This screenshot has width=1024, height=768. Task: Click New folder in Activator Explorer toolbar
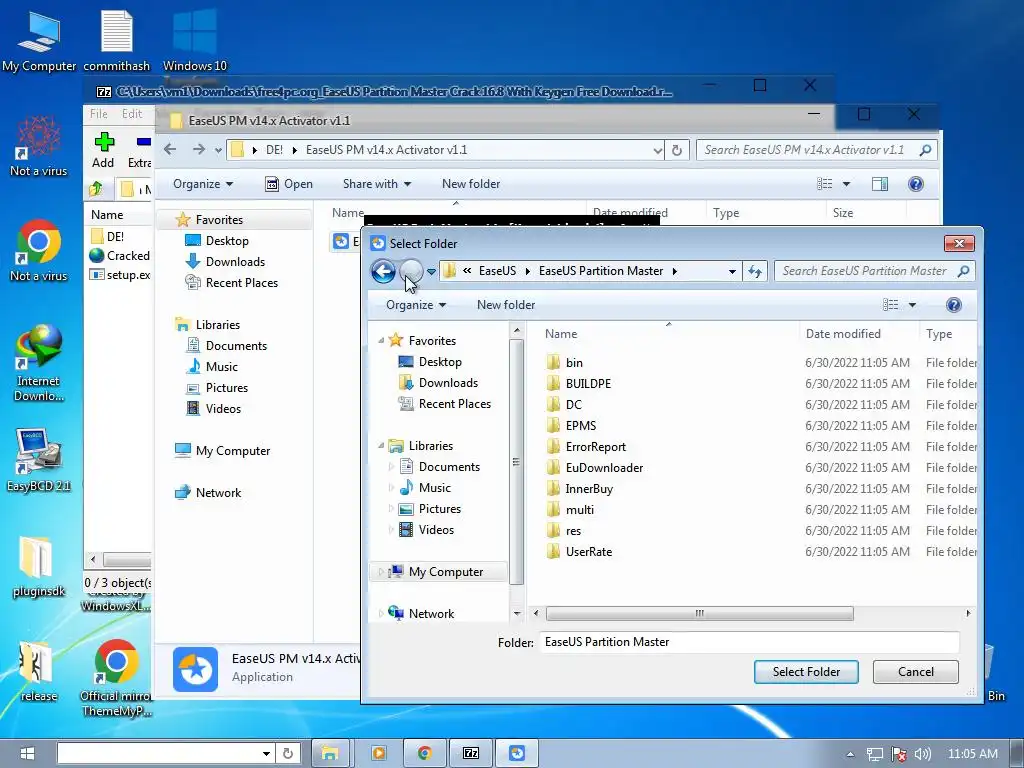(x=471, y=184)
